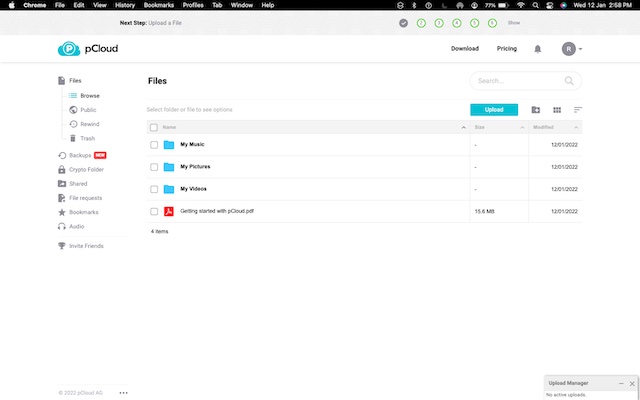Screen dimensions: 640x400
Task: Open the My Pictures folder name
Action: click(195, 167)
